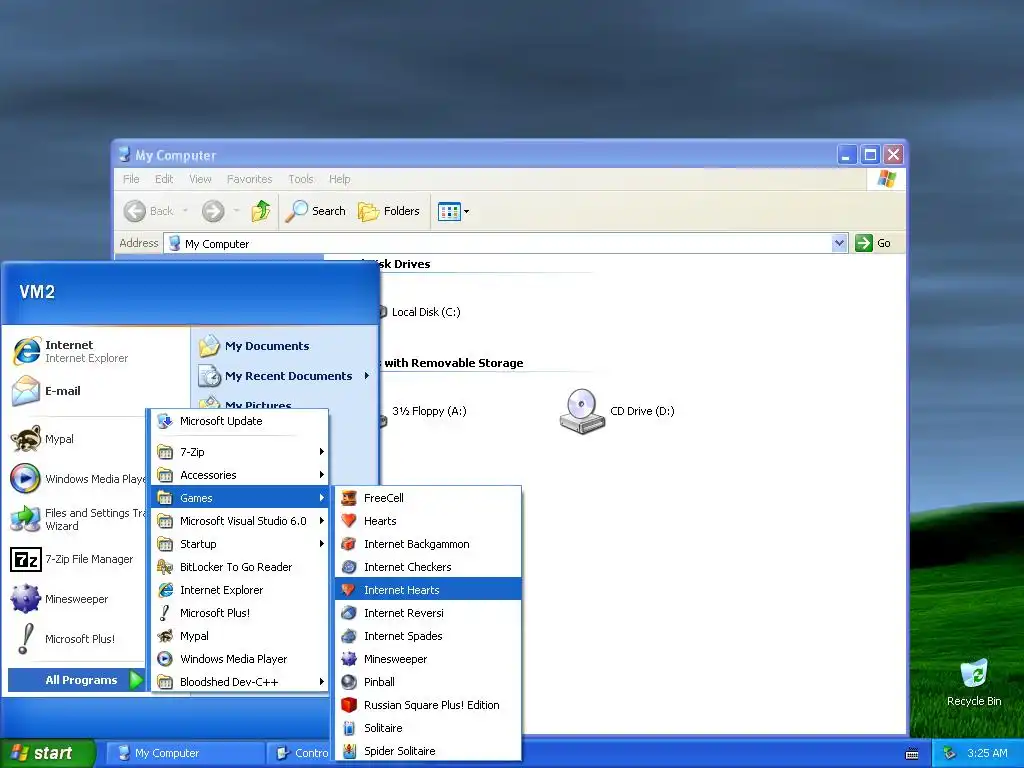Open Hearts game entry
Viewport: 1024px width, 768px height.
[x=428, y=520]
